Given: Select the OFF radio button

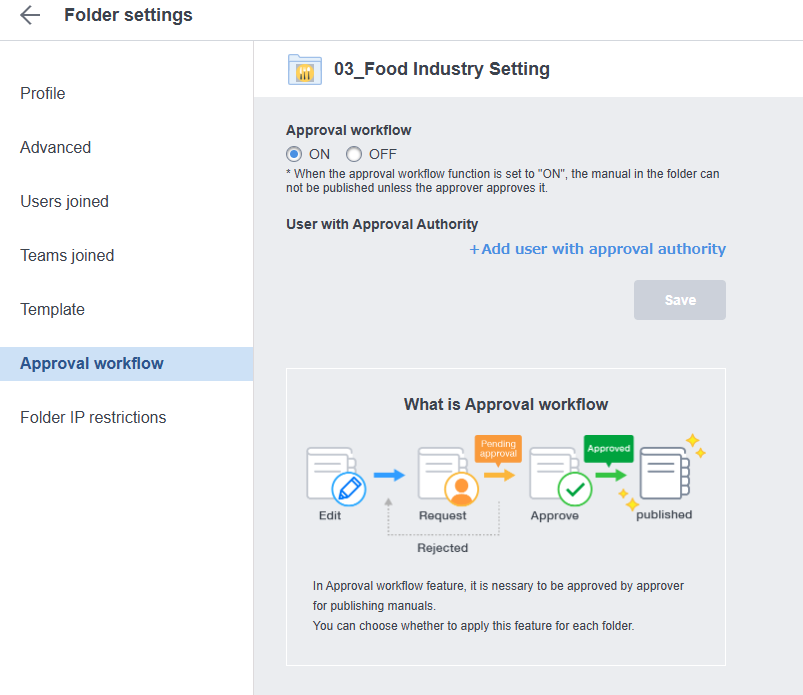Looking at the screenshot, I should coord(354,154).
